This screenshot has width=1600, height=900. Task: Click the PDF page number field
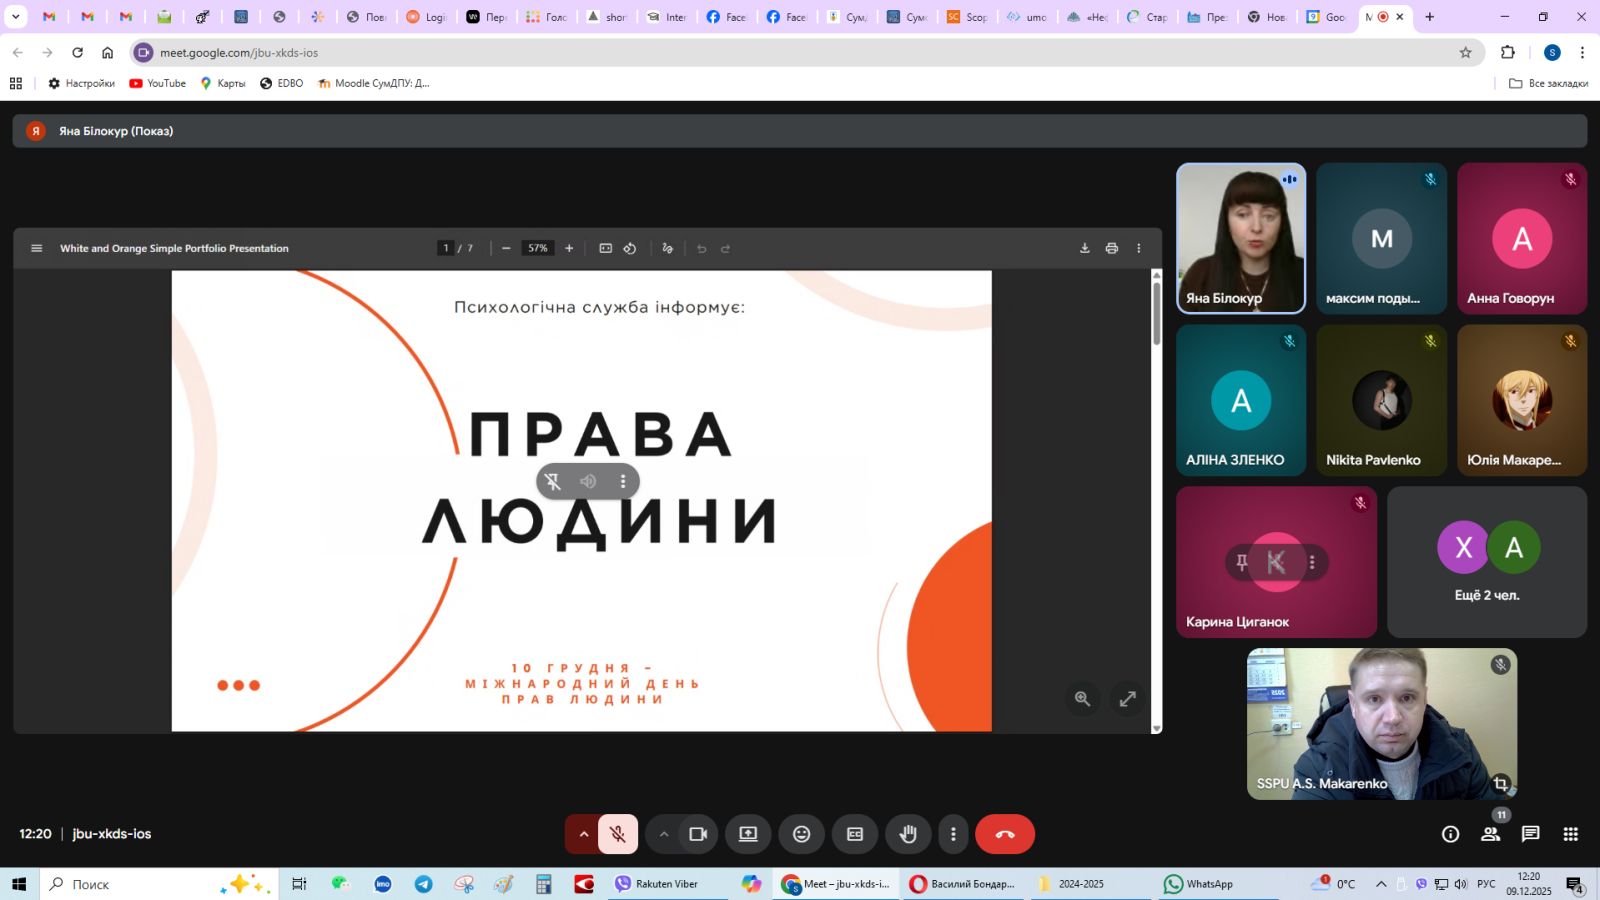(446, 248)
